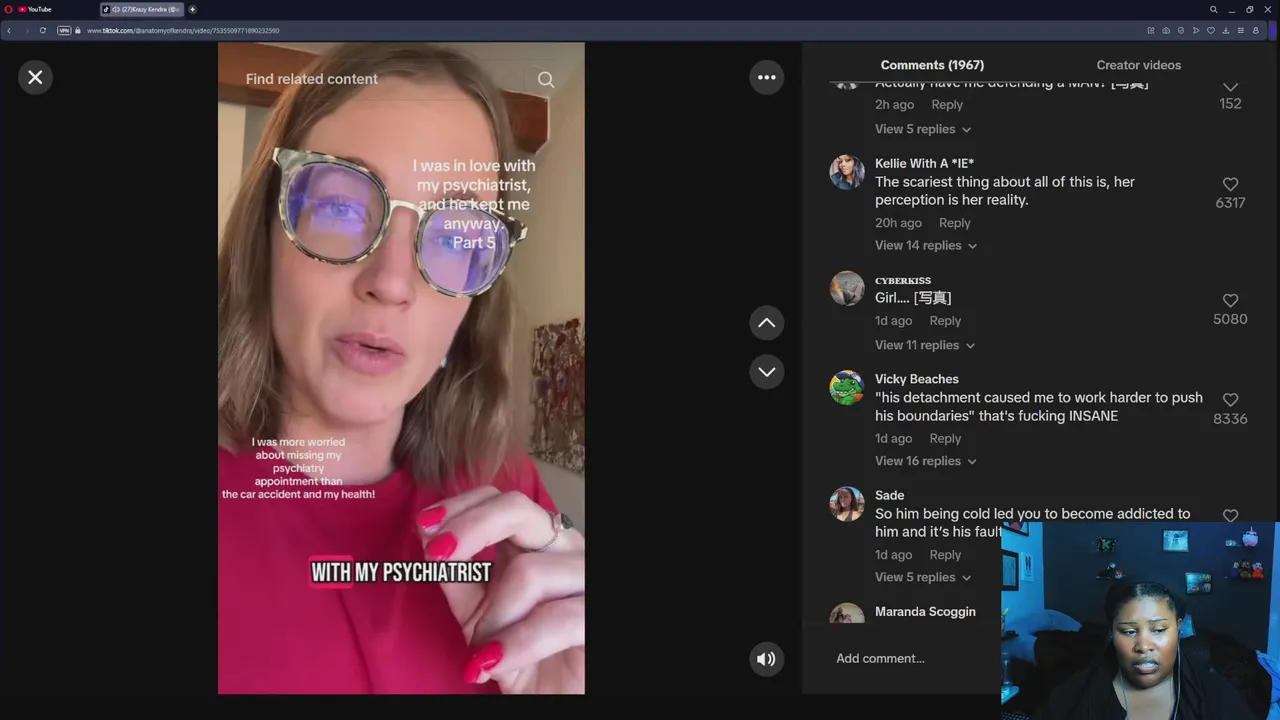
Task: Open the easy setup sliders icon
Action: [1241, 30]
